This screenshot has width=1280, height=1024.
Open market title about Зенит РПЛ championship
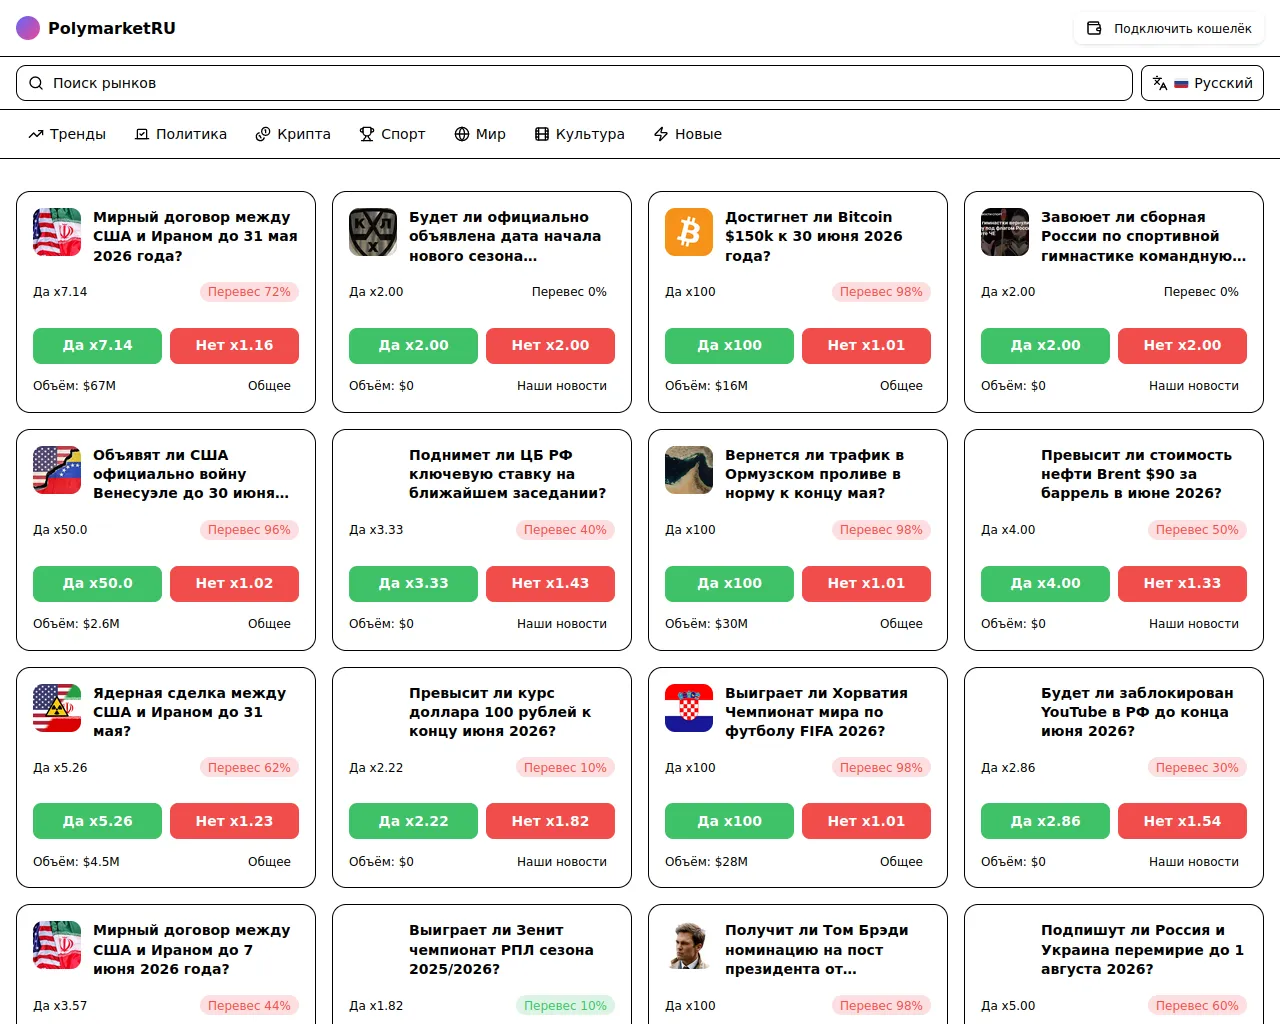coord(501,949)
